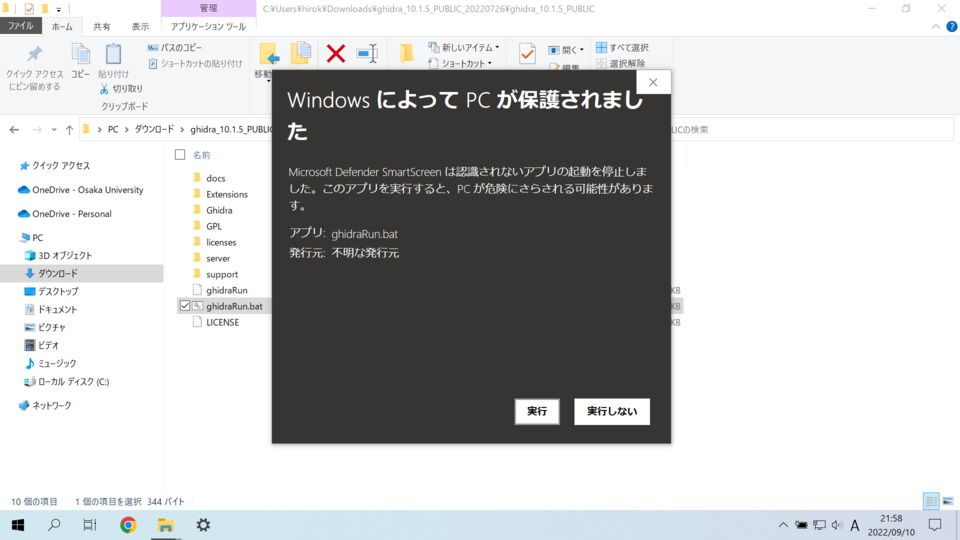Switch to 表示 ribbon tab
Image resolution: width=960 pixels, height=540 pixels.
pyautogui.click(x=140, y=26)
